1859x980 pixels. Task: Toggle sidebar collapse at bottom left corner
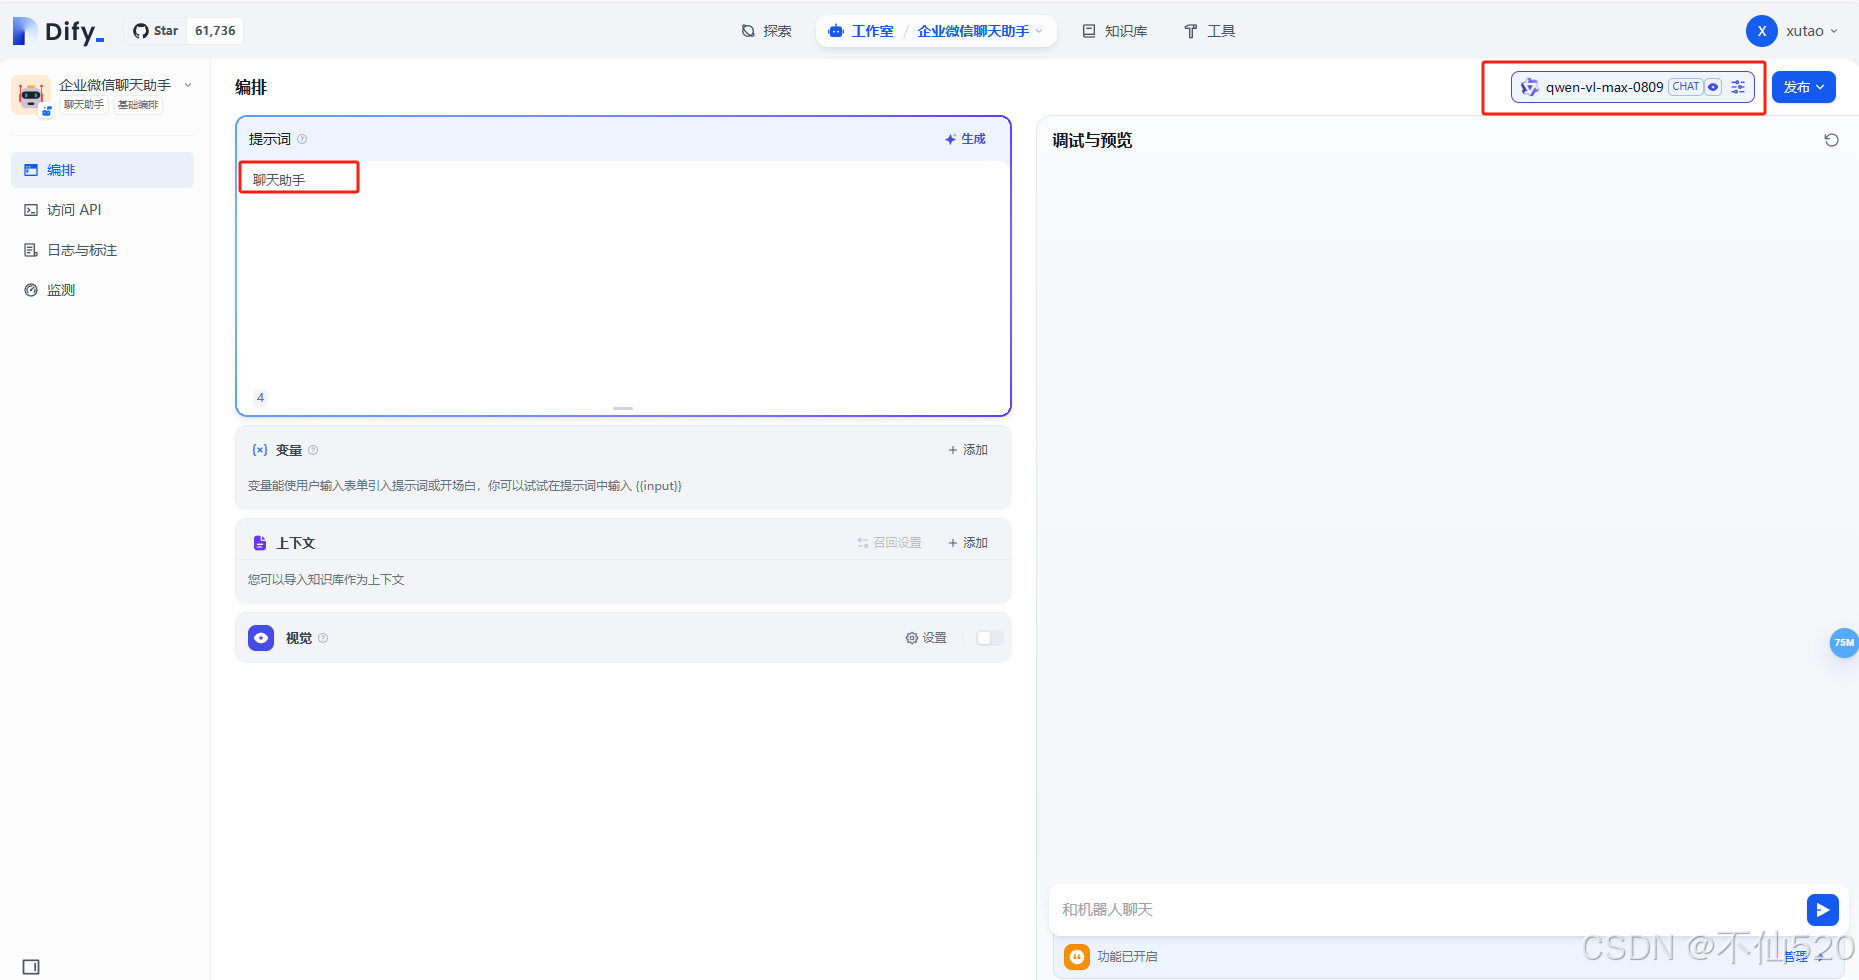[x=31, y=966]
